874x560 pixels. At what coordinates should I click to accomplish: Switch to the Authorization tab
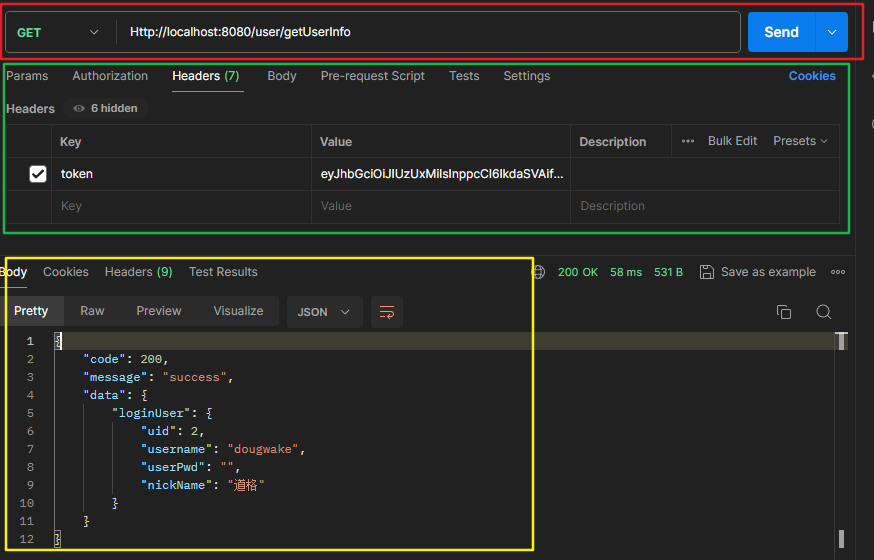[110, 76]
